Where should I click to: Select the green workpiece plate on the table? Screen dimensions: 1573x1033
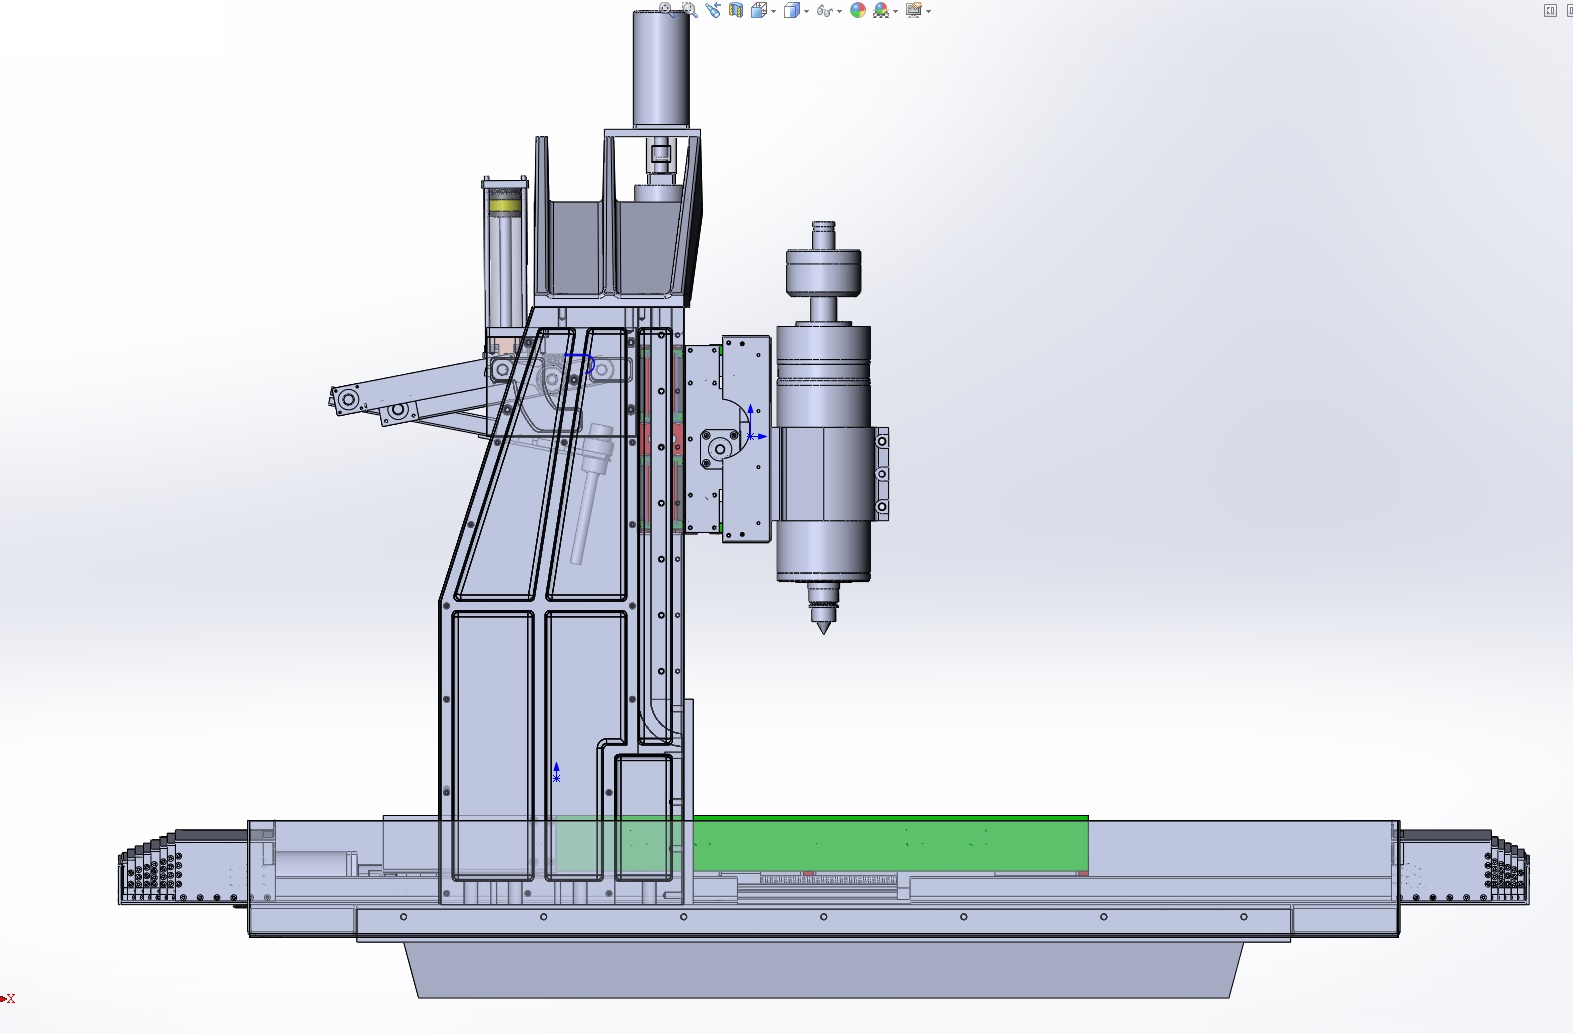point(890,843)
